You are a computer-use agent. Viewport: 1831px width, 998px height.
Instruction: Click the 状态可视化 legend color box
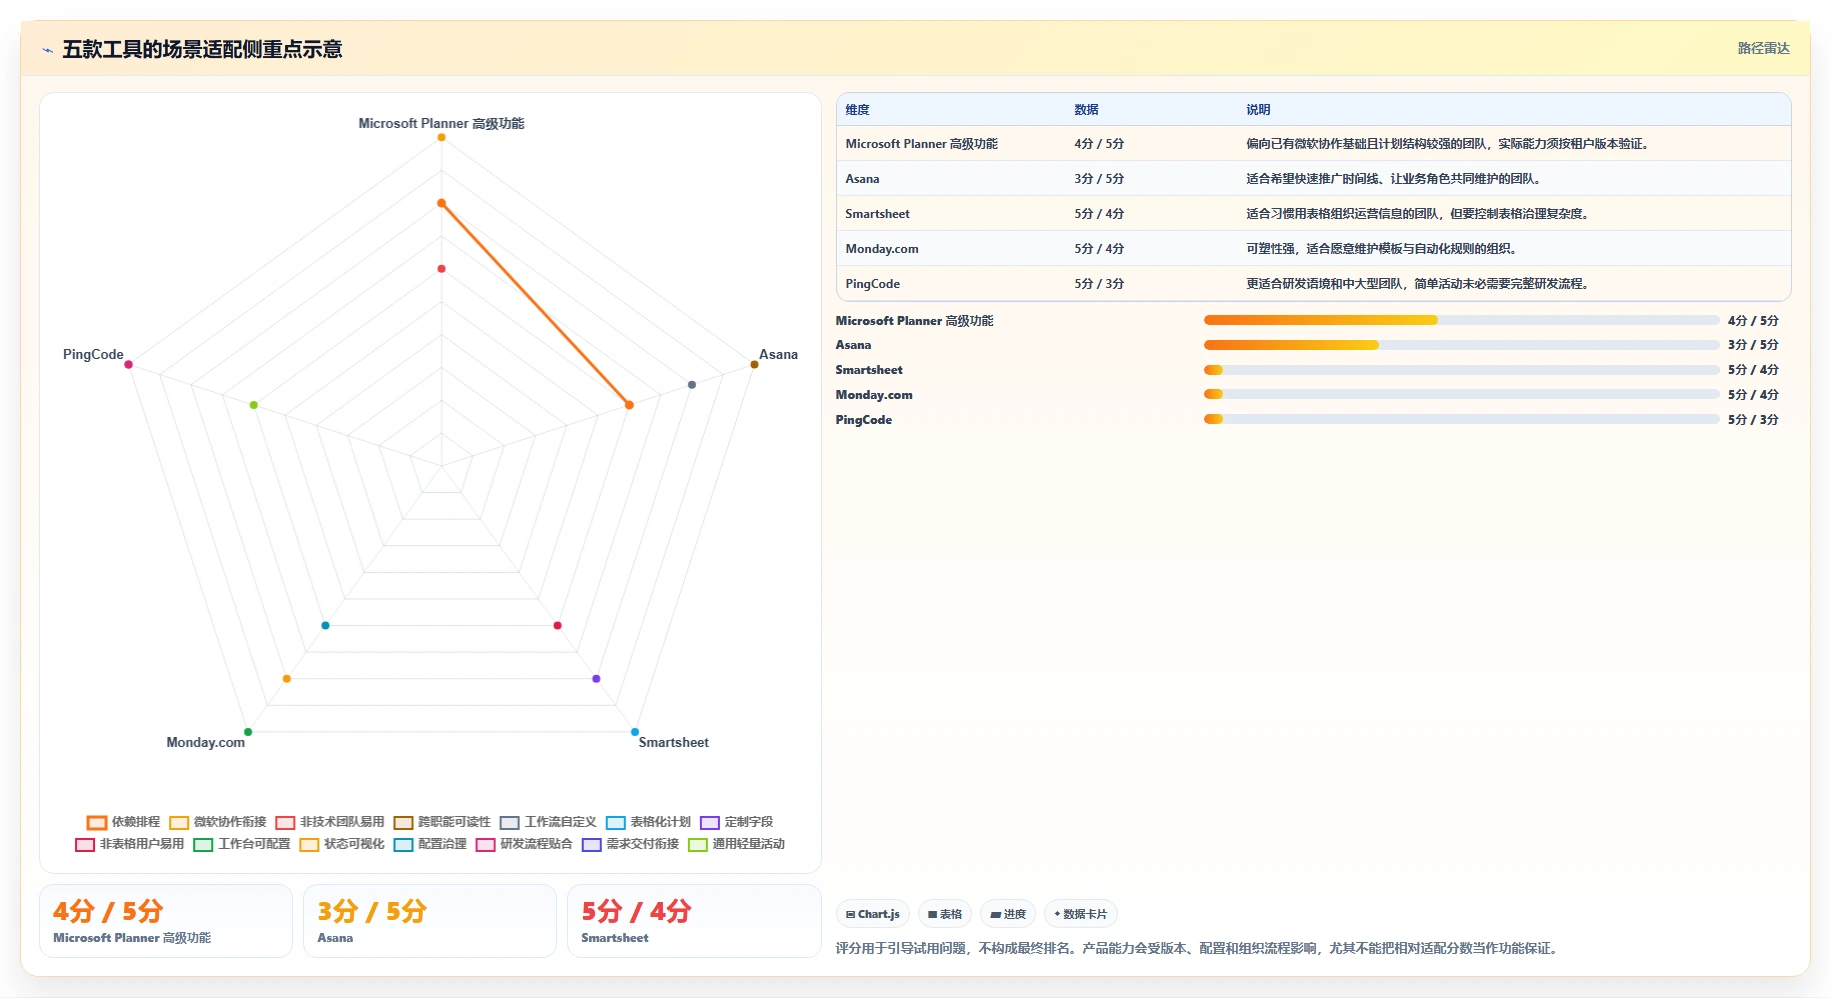tap(309, 845)
